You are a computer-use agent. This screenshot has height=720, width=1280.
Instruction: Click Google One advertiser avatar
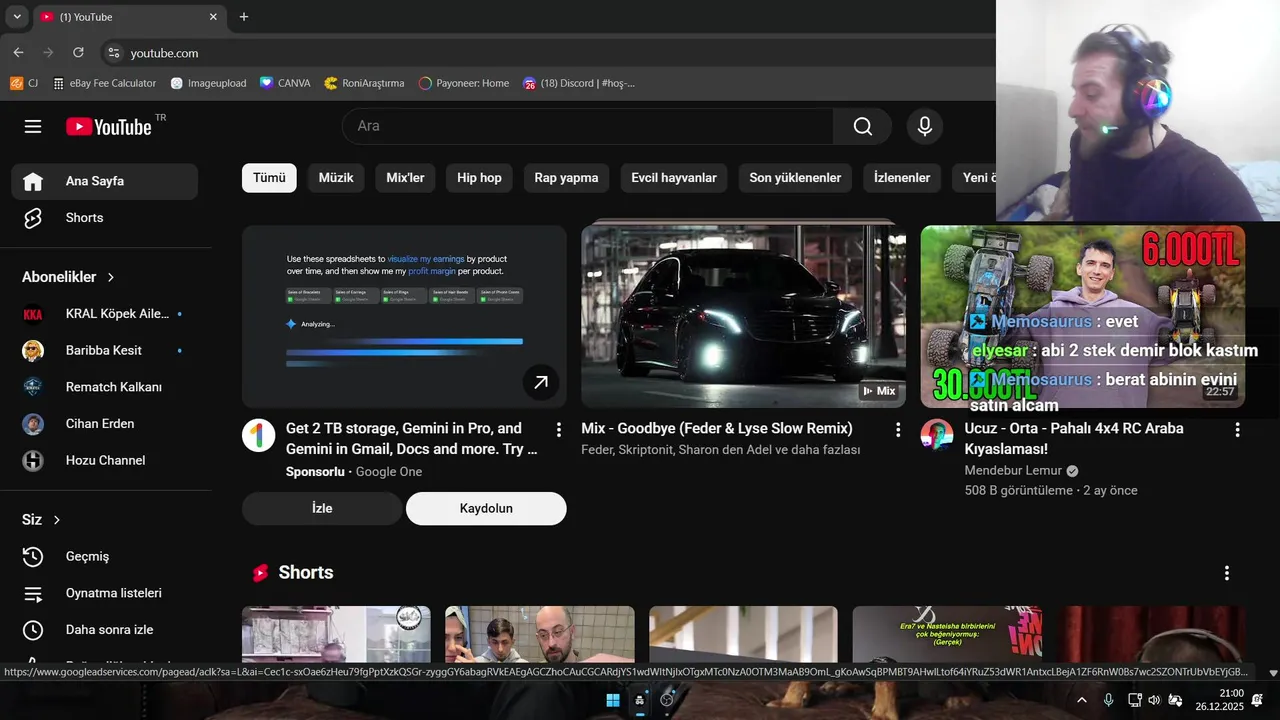259,436
